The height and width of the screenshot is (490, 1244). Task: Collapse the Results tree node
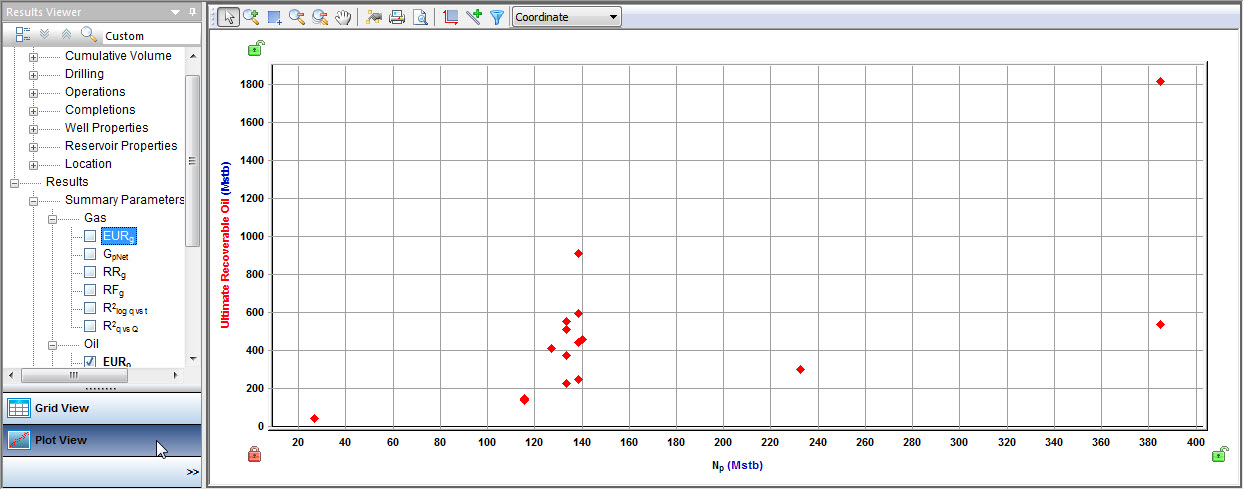click(15, 182)
